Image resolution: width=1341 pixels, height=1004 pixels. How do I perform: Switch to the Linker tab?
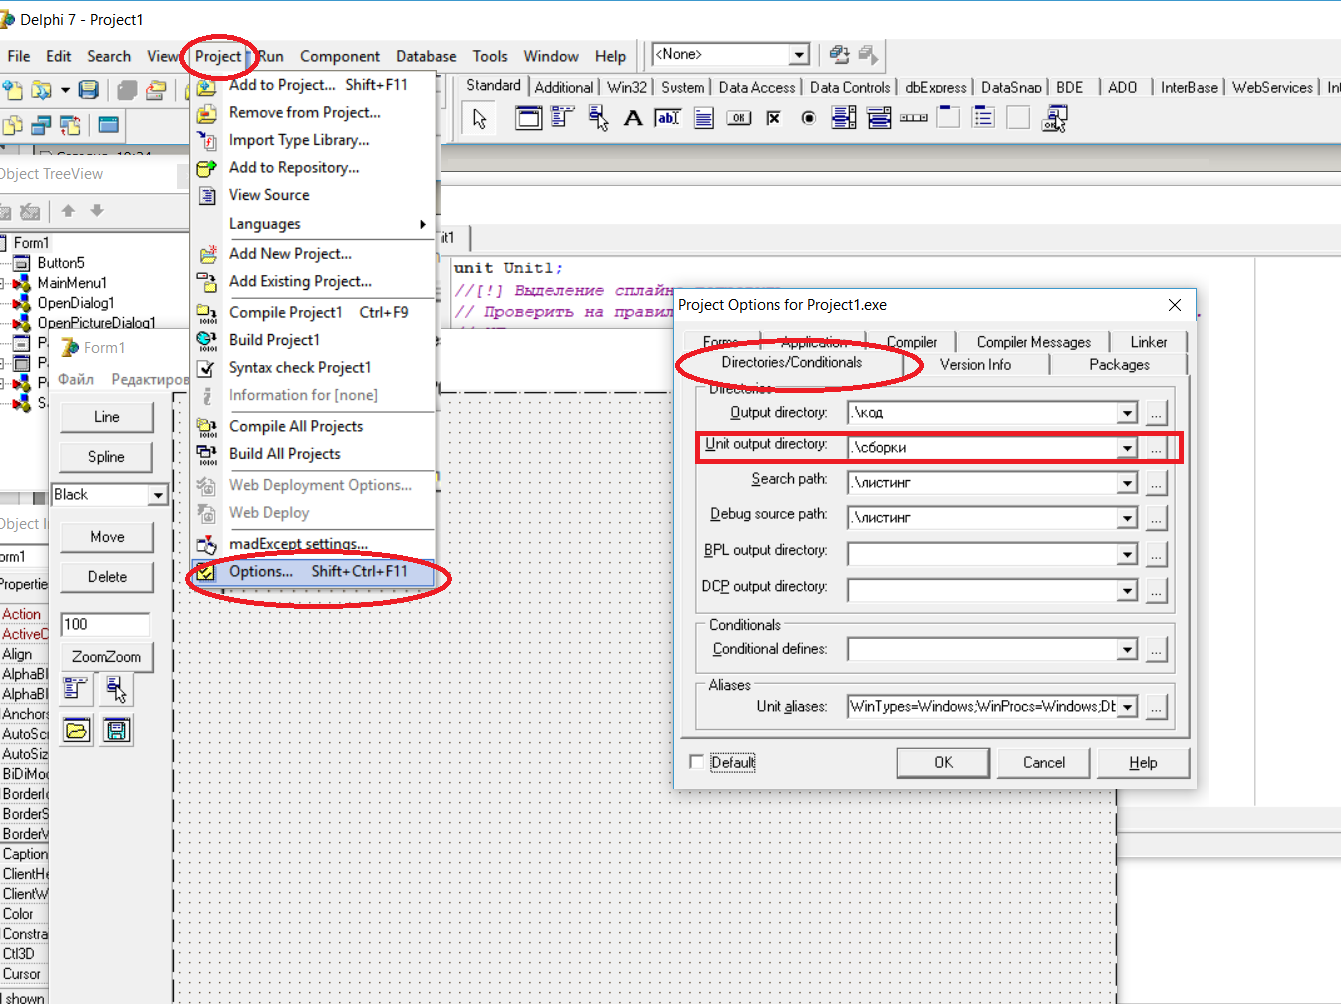click(x=1149, y=342)
